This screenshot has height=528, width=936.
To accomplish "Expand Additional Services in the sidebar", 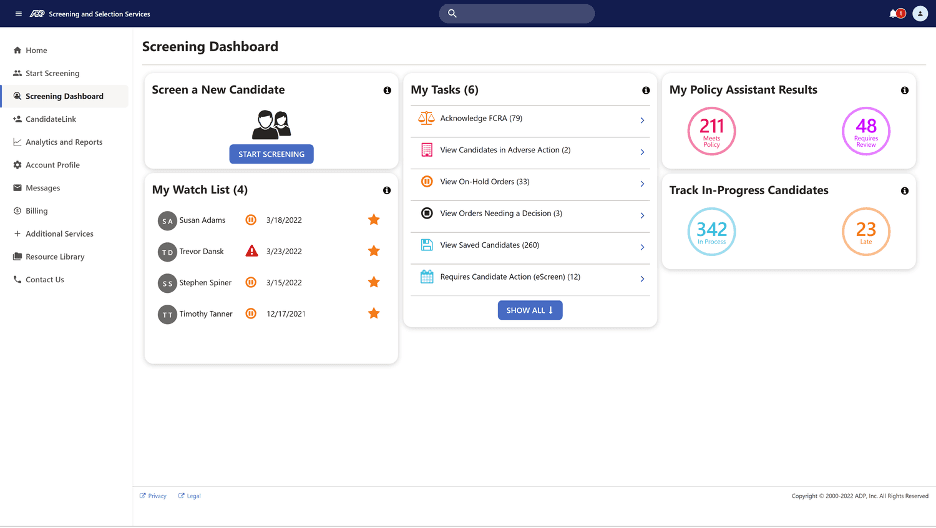I will coord(59,234).
